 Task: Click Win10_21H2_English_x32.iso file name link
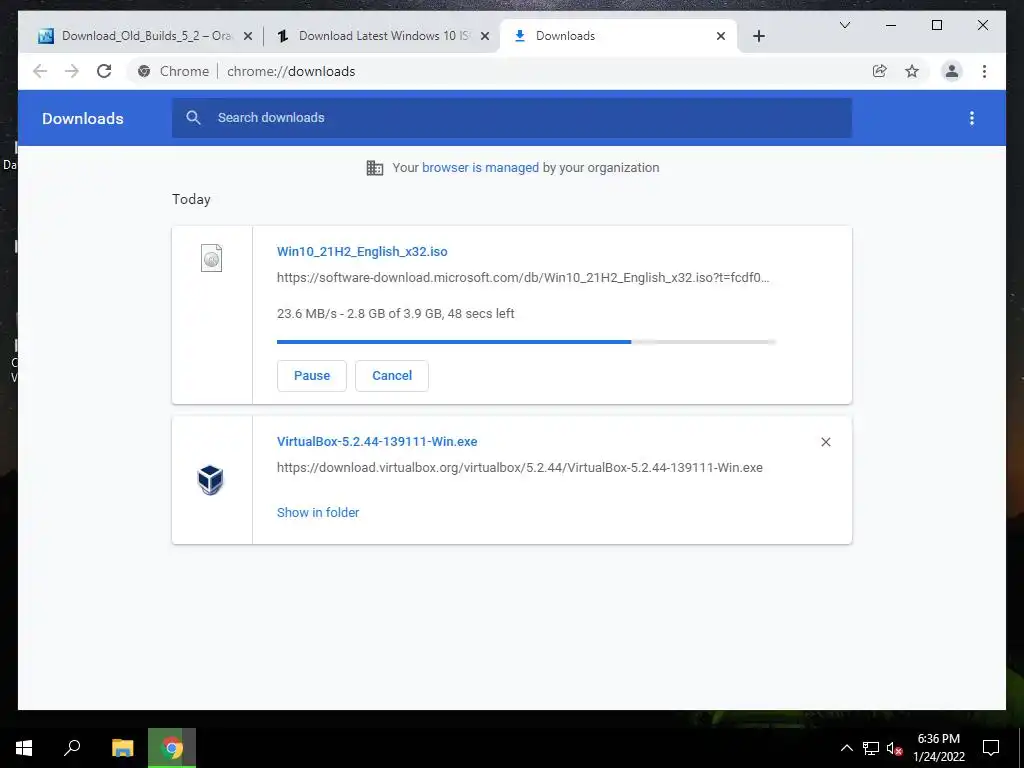tap(362, 251)
